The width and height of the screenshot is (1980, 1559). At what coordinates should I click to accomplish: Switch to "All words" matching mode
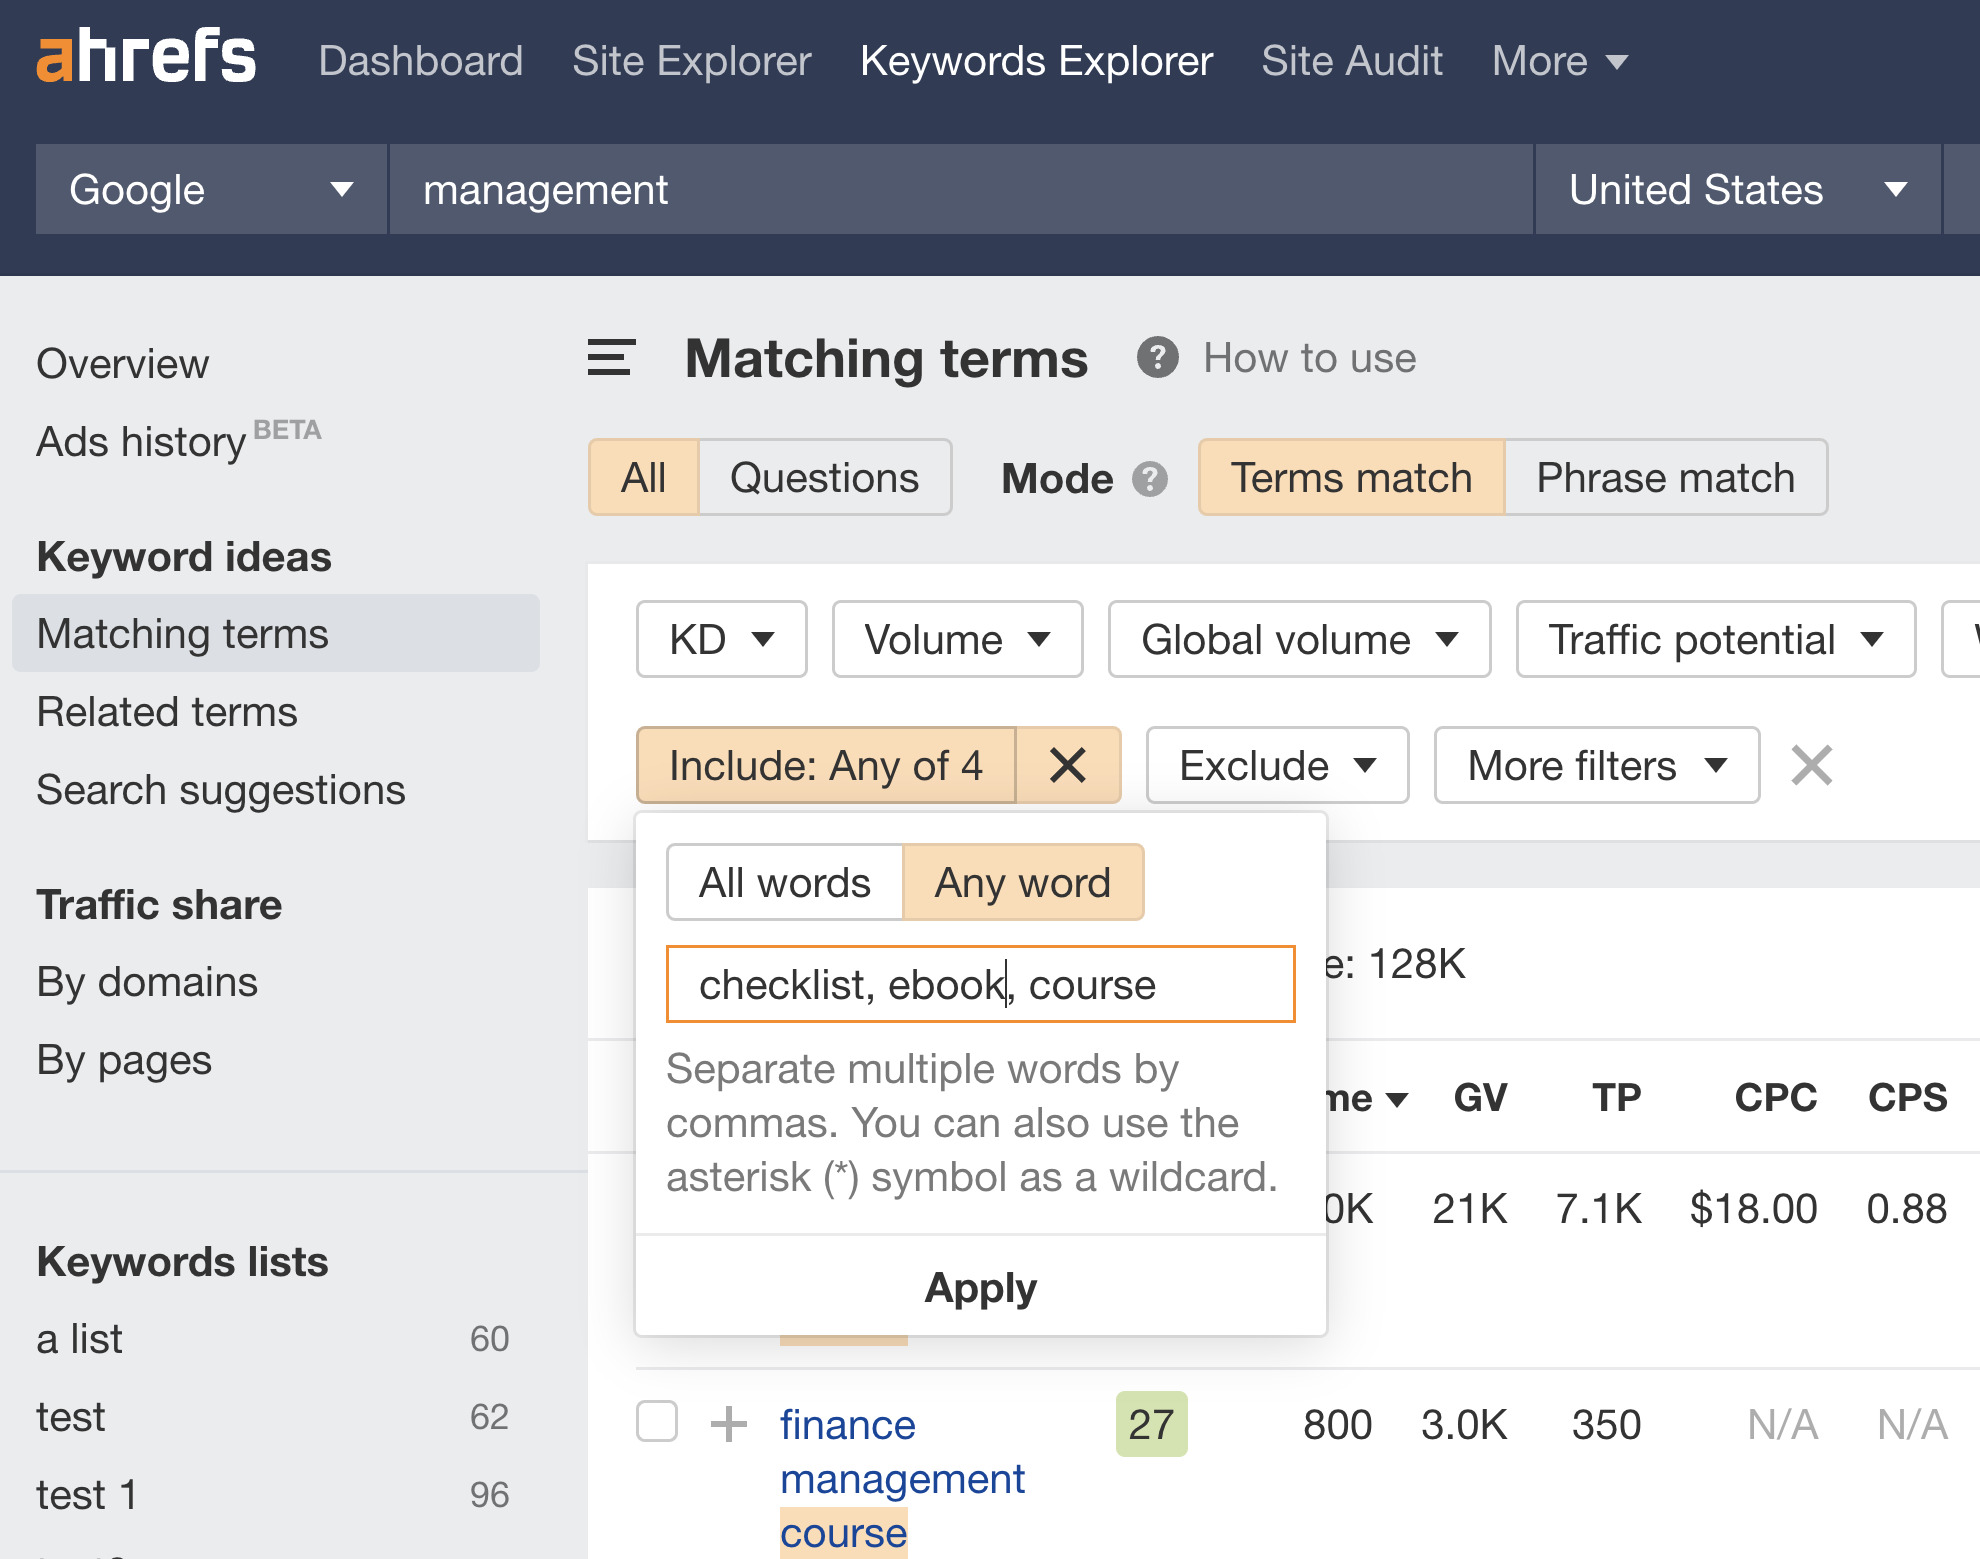pos(784,882)
